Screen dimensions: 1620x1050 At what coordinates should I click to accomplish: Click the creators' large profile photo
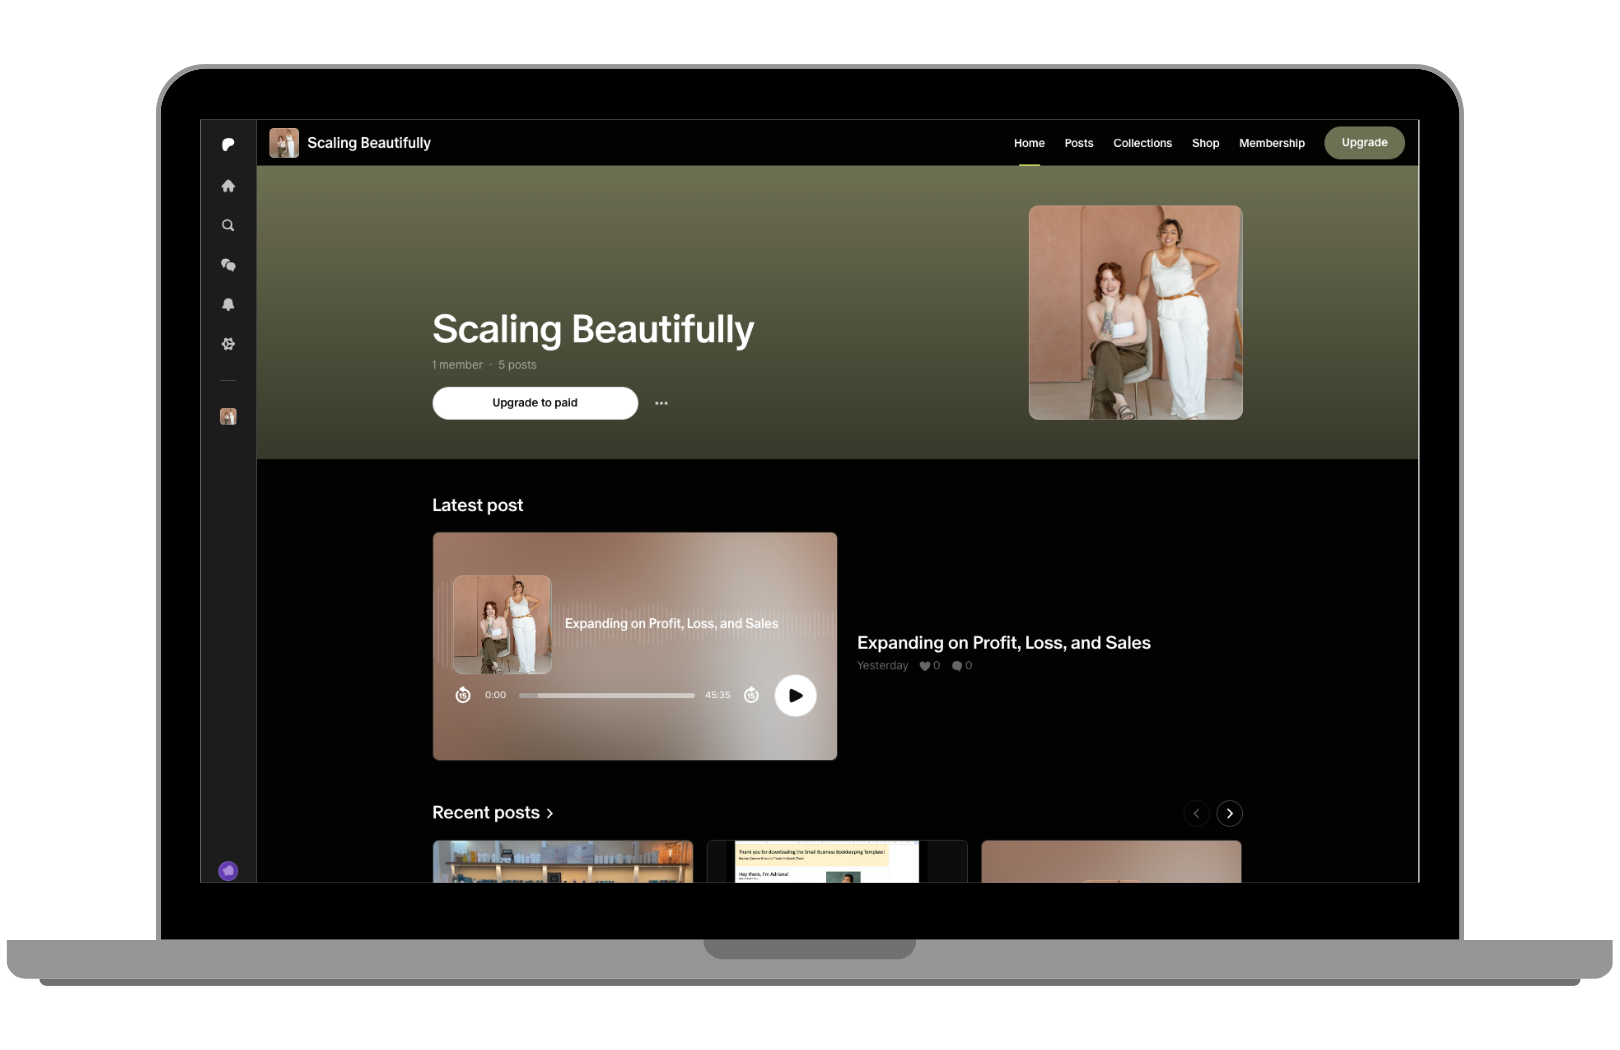(1136, 313)
